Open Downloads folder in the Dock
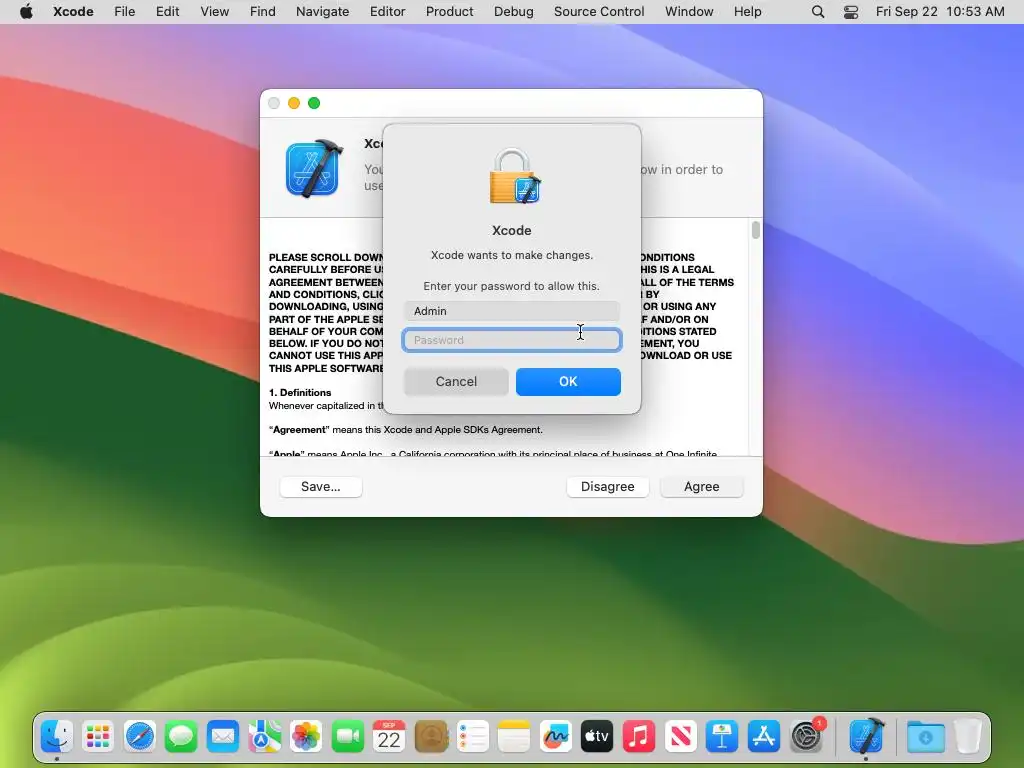 pos(925,737)
